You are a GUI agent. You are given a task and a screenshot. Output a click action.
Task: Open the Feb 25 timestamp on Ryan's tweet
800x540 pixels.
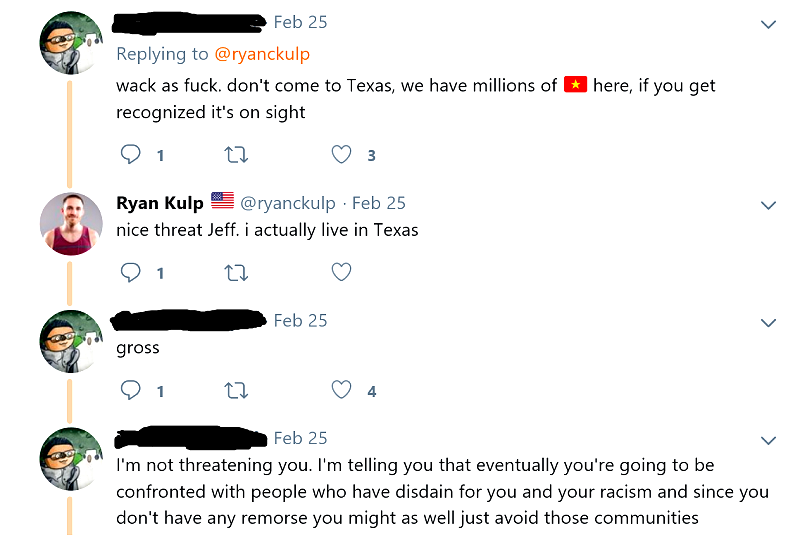[379, 203]
